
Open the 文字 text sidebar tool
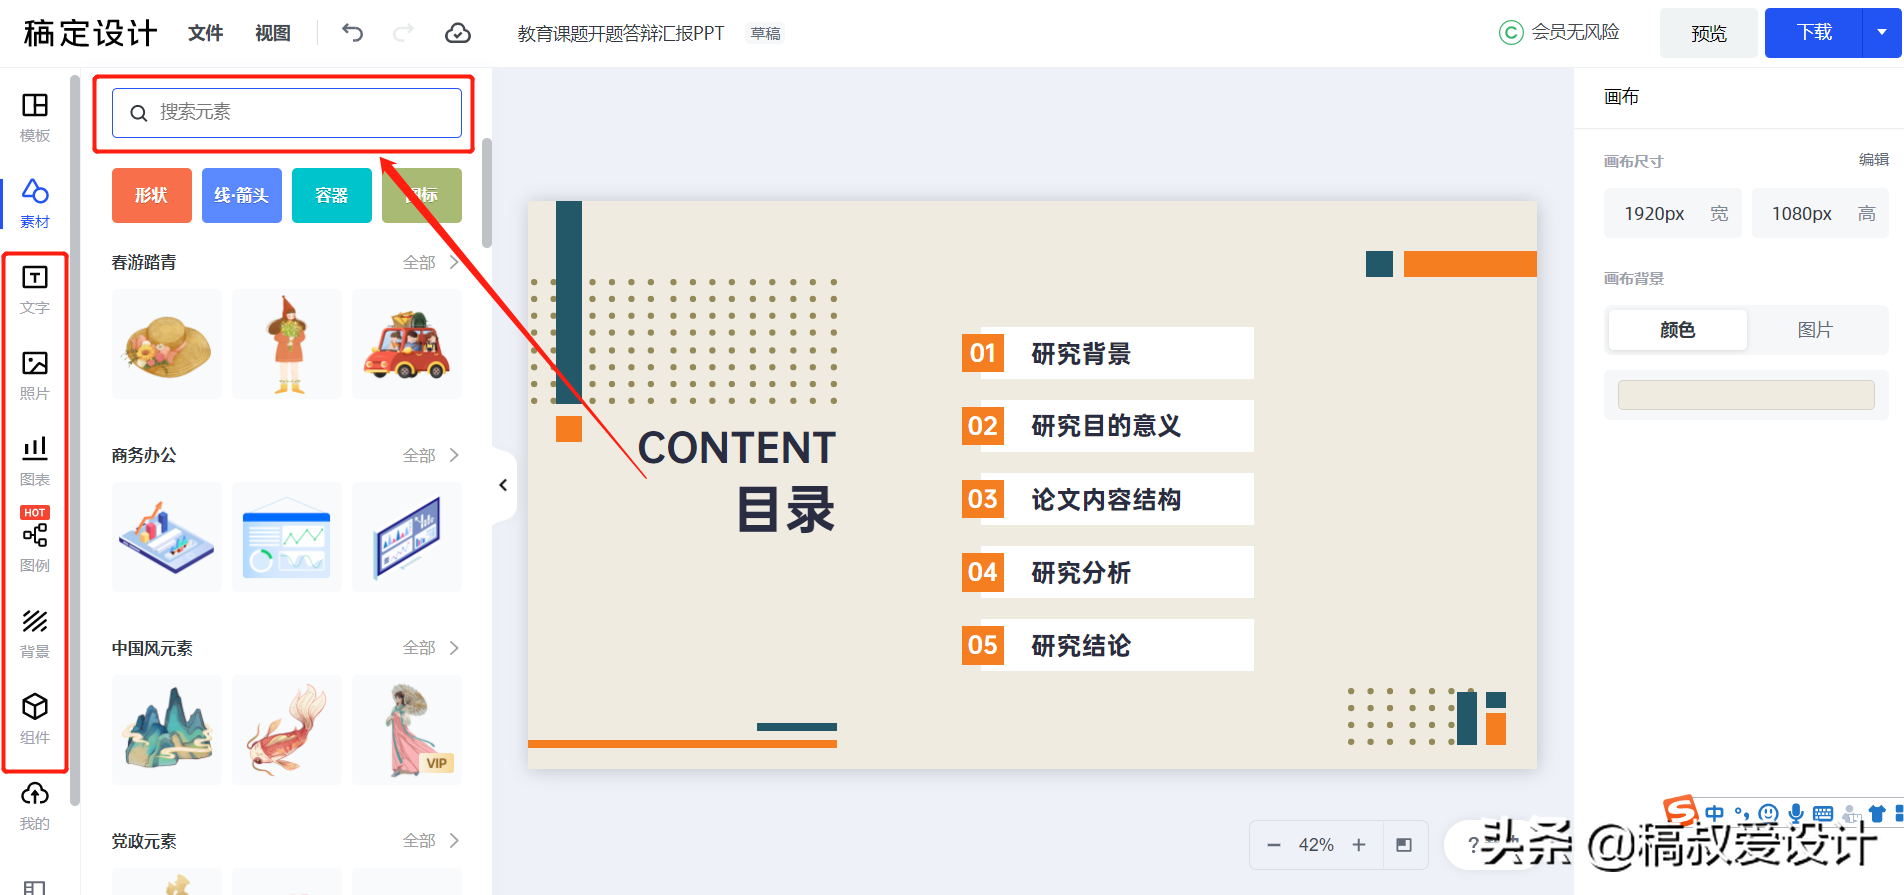[x=35, y=289]
